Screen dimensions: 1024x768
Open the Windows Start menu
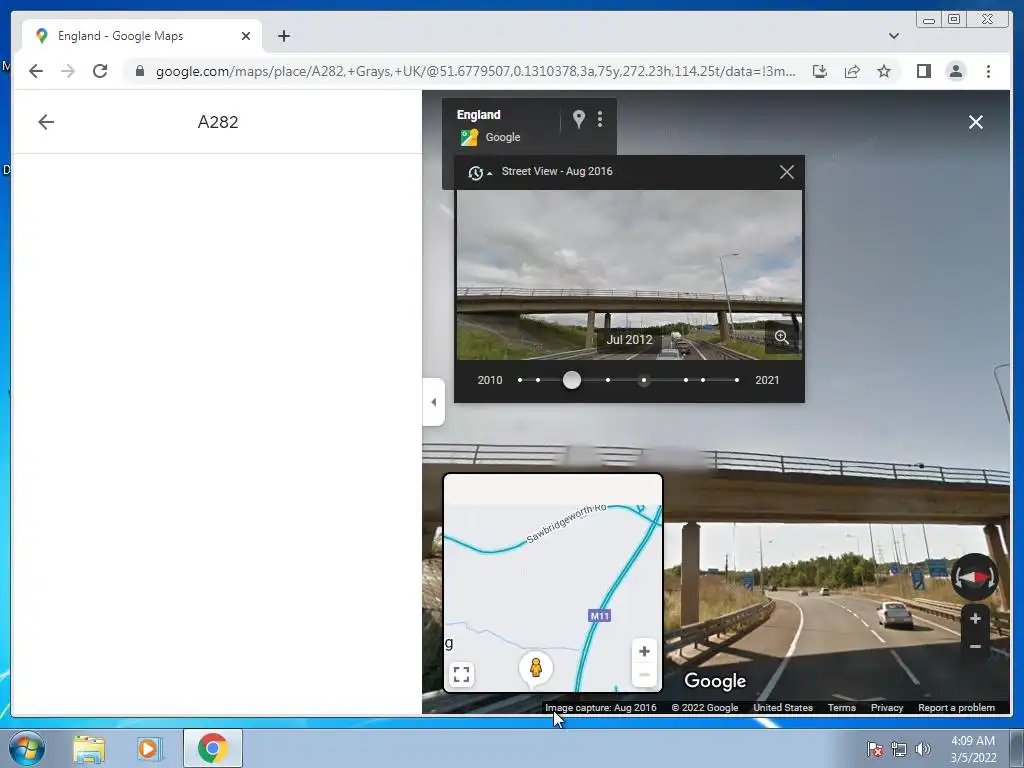click(x=27, y=748)
